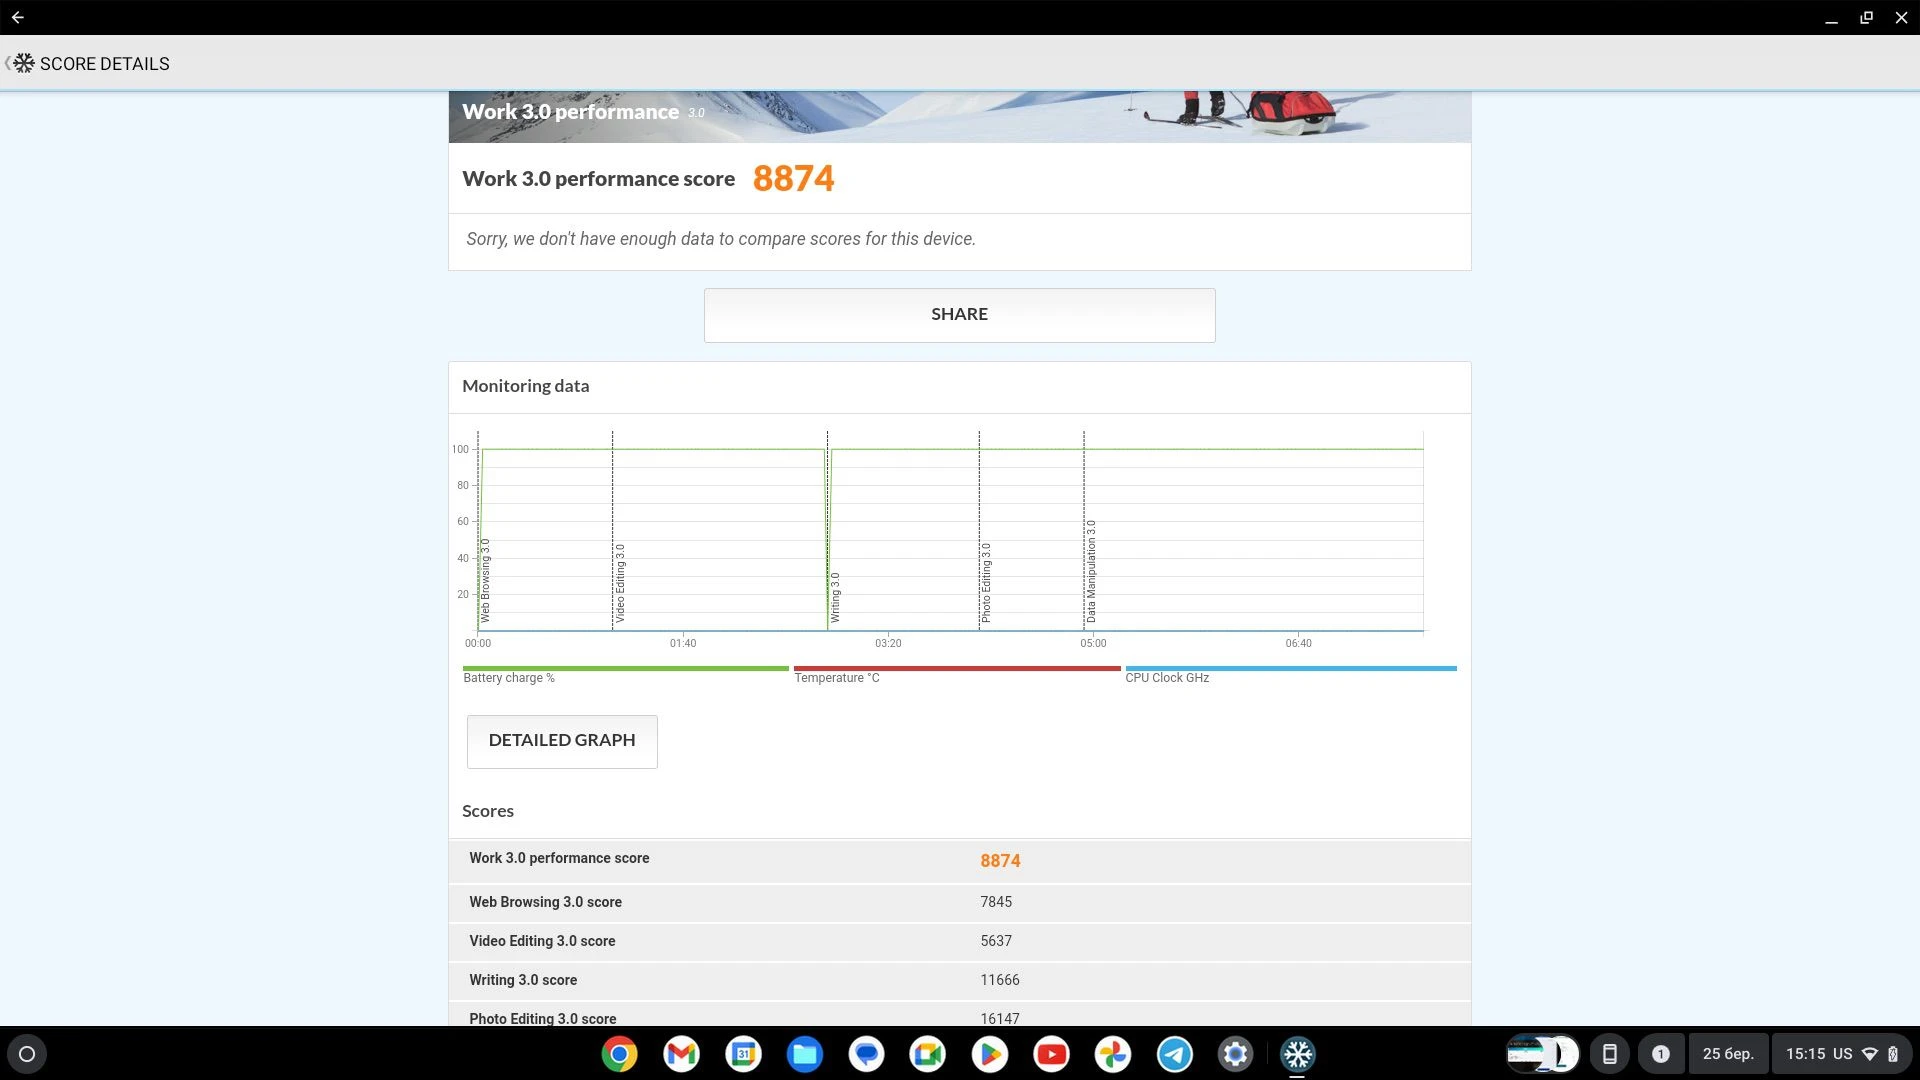
Task: Go back using the top-left arrow
Action: click(x=17, y=17)
